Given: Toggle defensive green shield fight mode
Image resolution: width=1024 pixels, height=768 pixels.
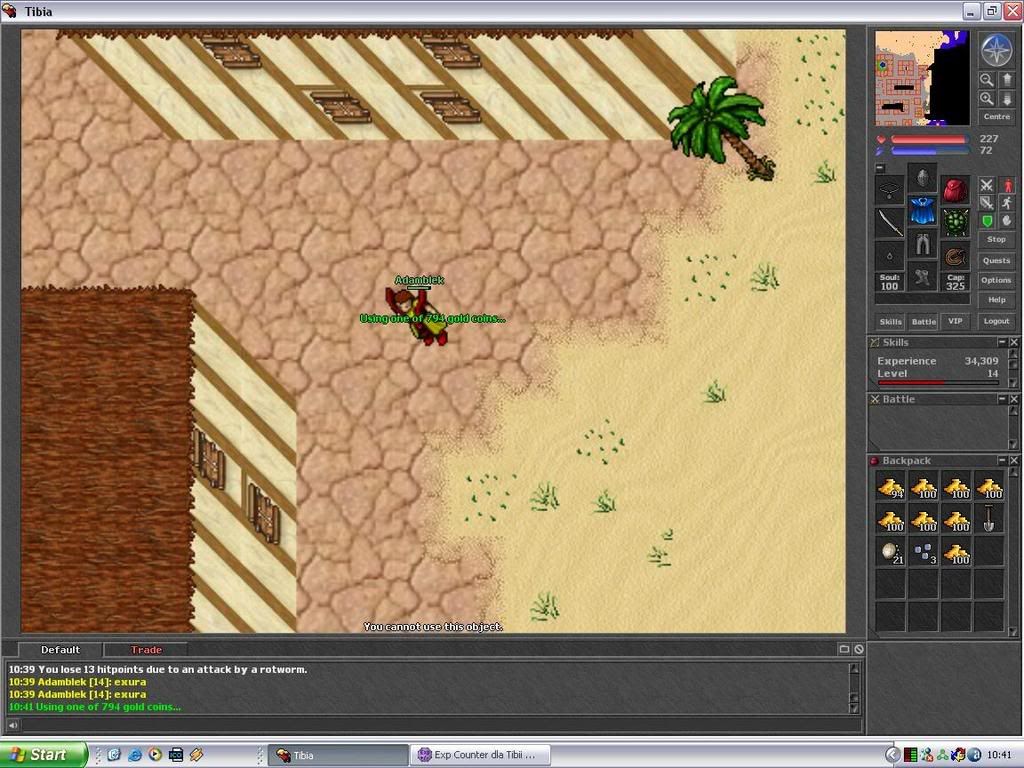Looking at the screenshot, I should click(x=987, y=221).
